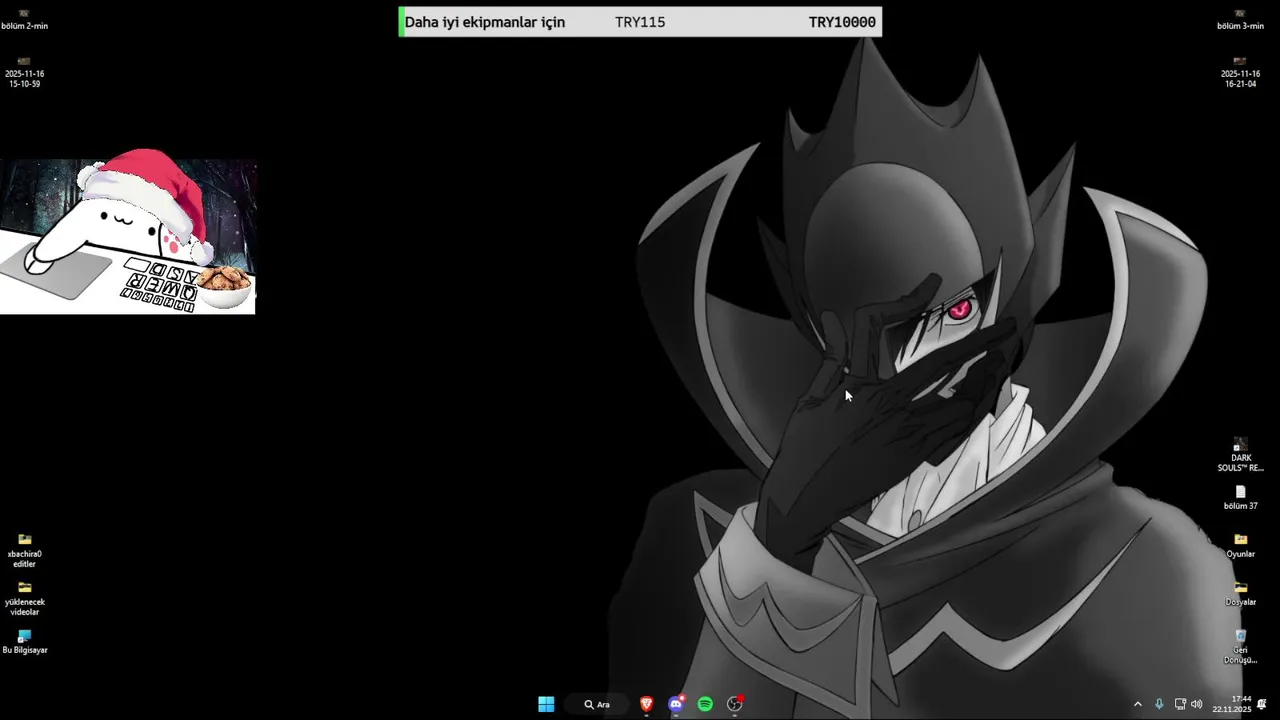Select the 2025-11-16 16-21-04 video file
Image resolution: width=1280 pixels, height=720 pixels.
pos(1240,73)
